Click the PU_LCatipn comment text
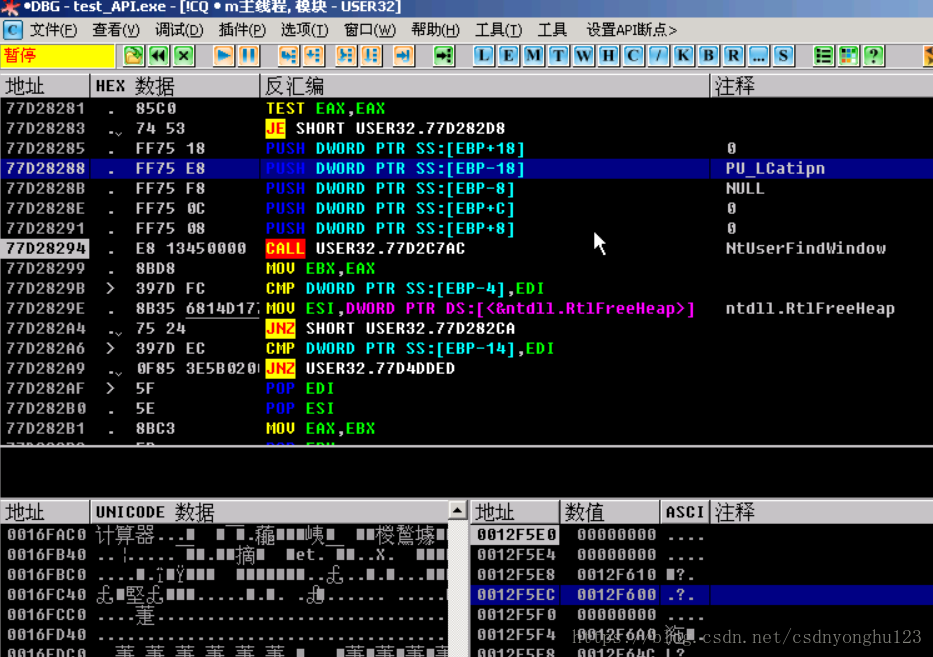This screenshot has width=933, height=657. (775, 168)
